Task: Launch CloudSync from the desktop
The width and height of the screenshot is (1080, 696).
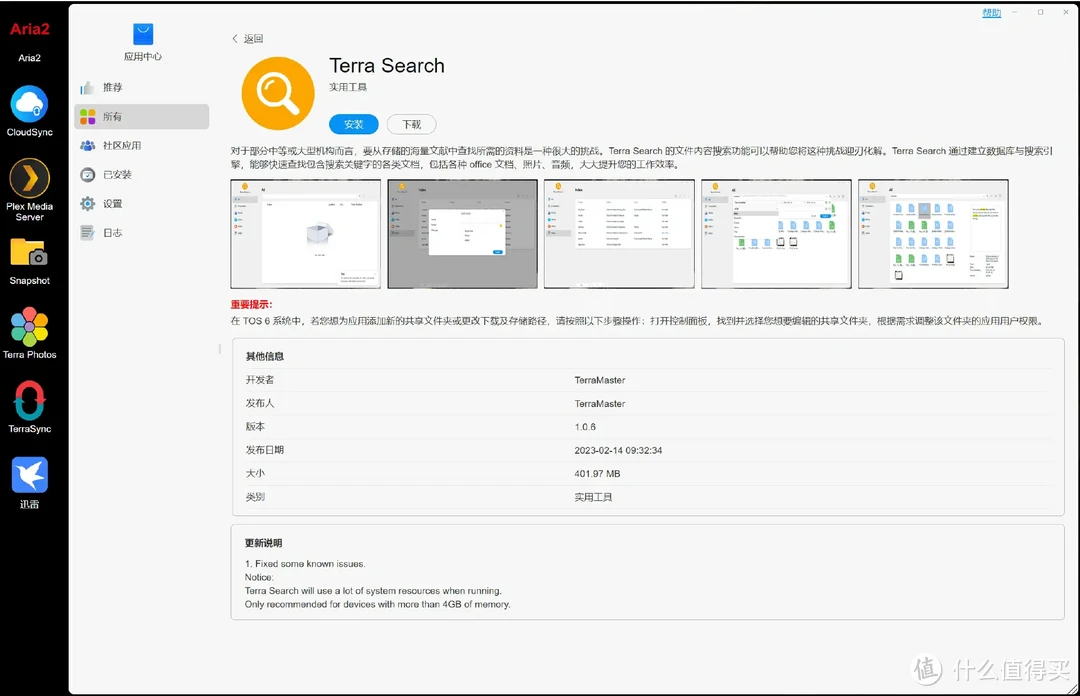Action: (x=29, y=104)
